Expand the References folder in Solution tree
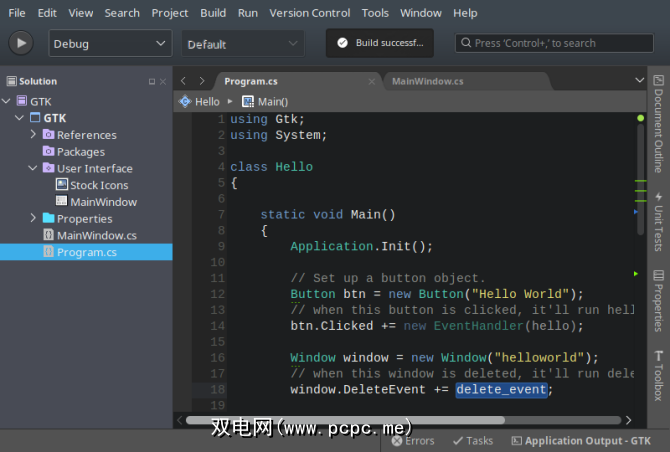 (x=33, y=135)
